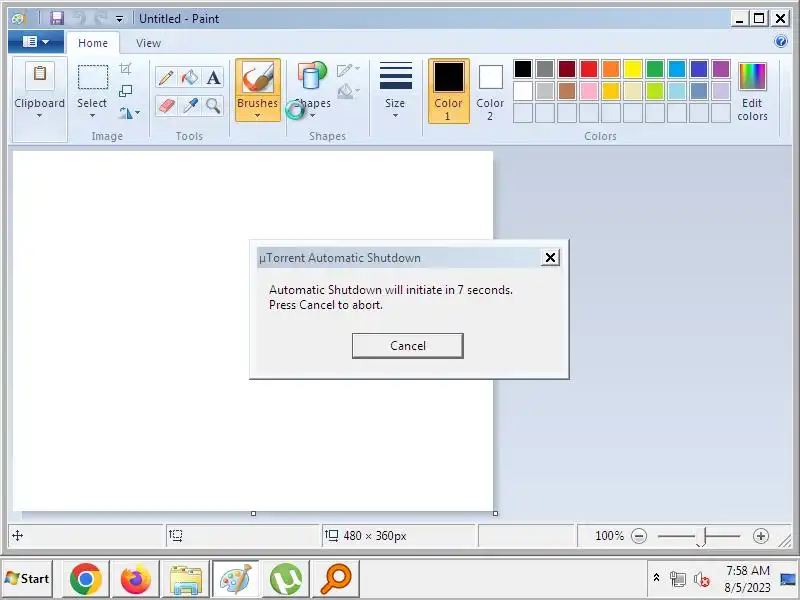
Task: Open Google Chrome from the taskbar
Action: pyautogui.click(x=85, y=579)
